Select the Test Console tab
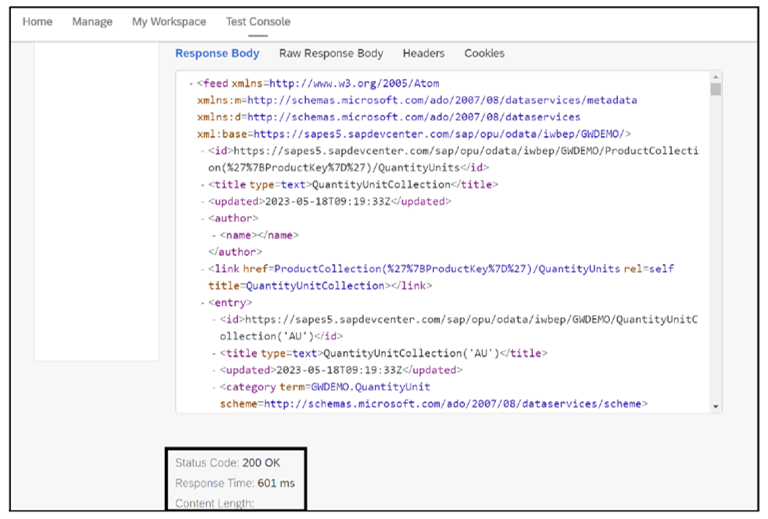This screenshot has width=768, height=519. click(258, 22)
